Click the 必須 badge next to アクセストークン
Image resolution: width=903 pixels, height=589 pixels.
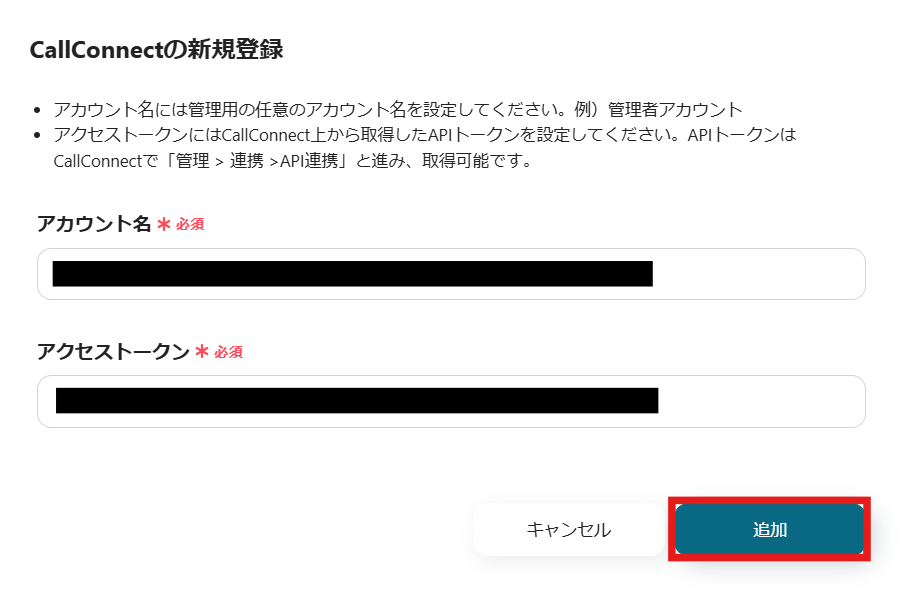(x=228, y=352)
